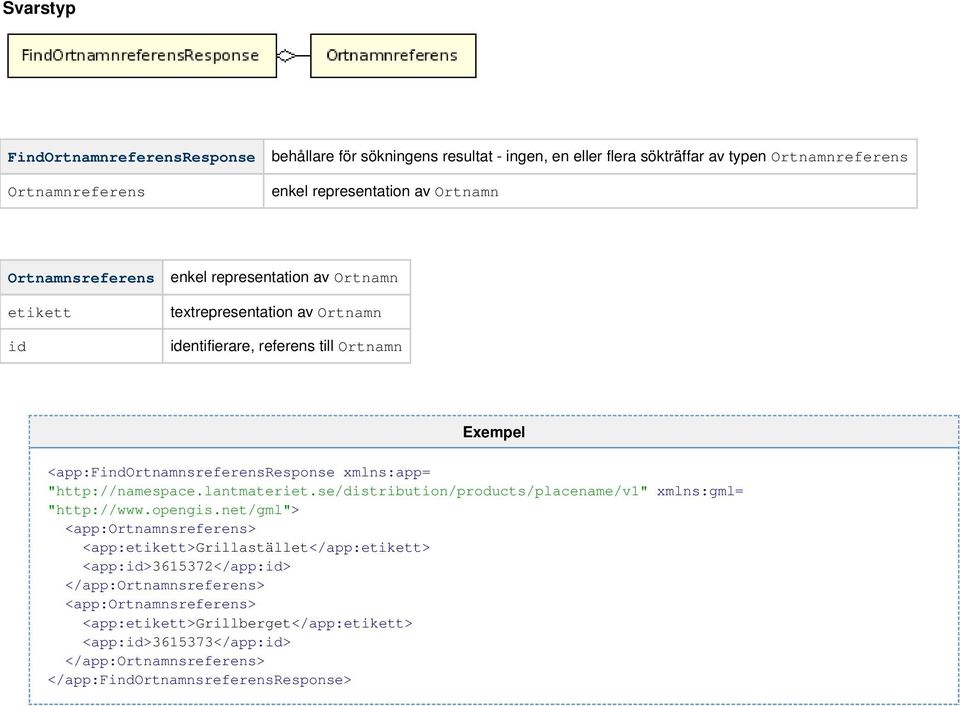Click the app:id 3615373 XML line
The image size is (960, 706).
coord(187,643)
